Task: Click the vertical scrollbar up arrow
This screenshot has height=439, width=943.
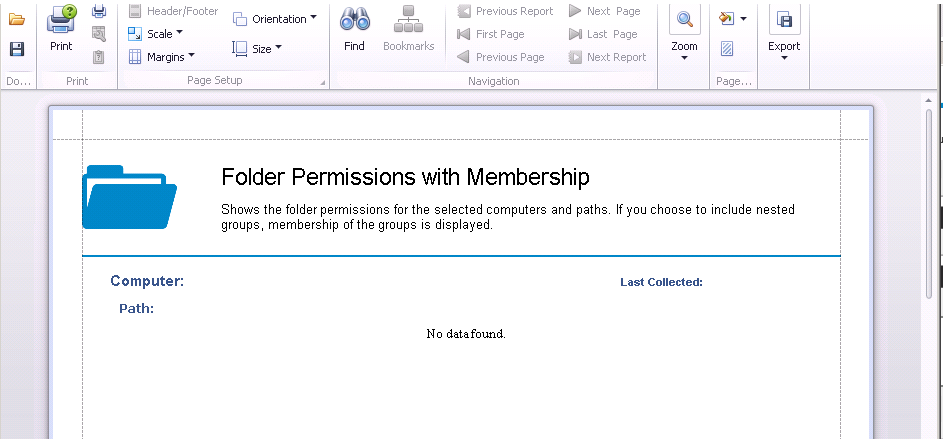Action: coord(929,100)
